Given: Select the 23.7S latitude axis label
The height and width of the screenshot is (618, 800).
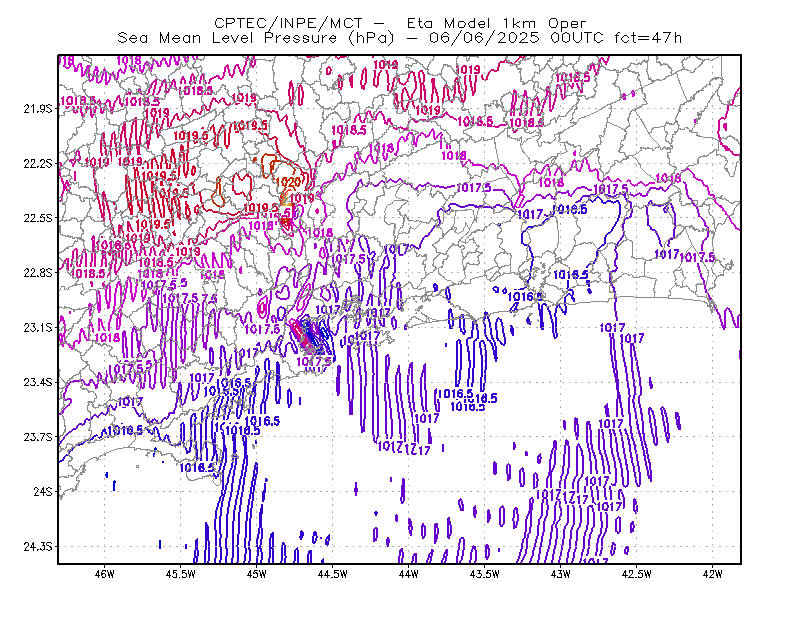Looking at the screenshot, I should 38,437.
